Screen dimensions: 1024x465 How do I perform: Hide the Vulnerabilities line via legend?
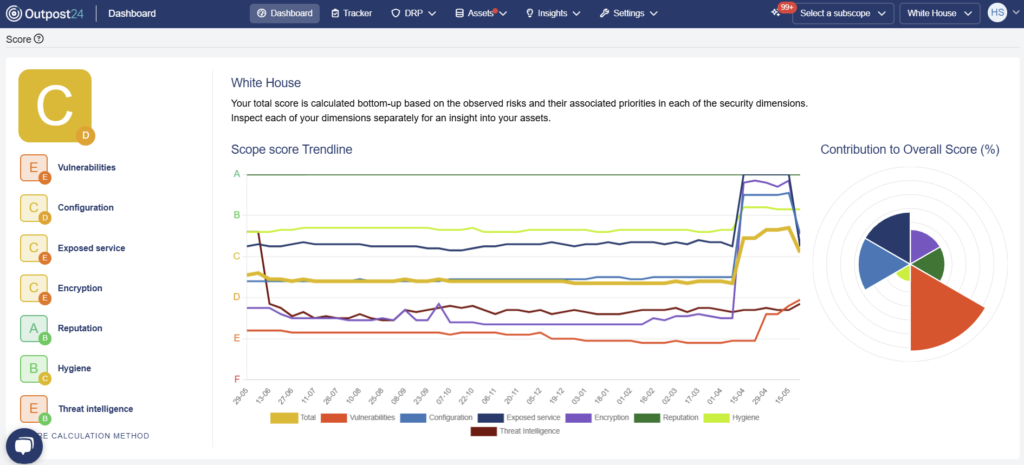click(367, 417)
